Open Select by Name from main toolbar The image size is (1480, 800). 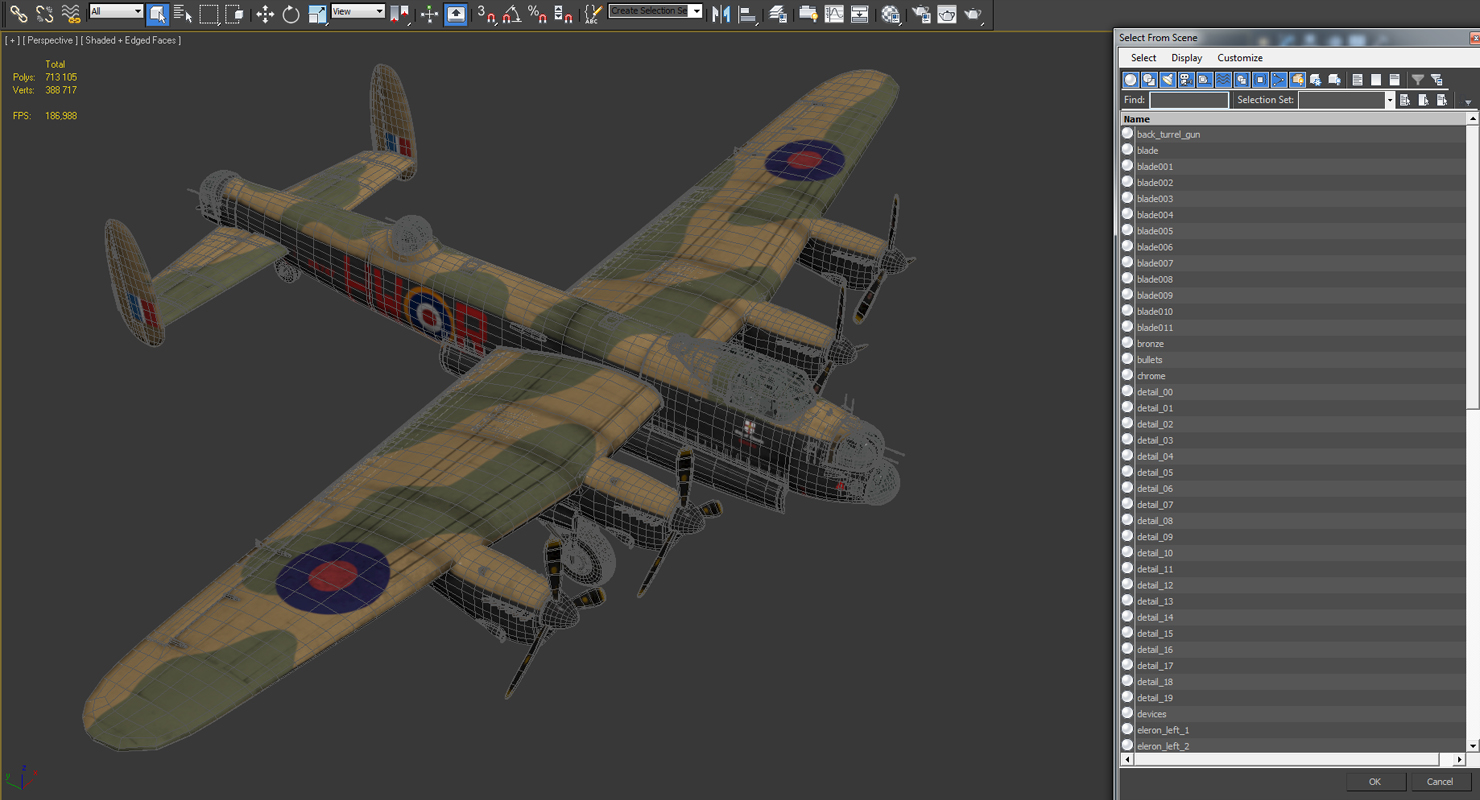click(182, 14)
